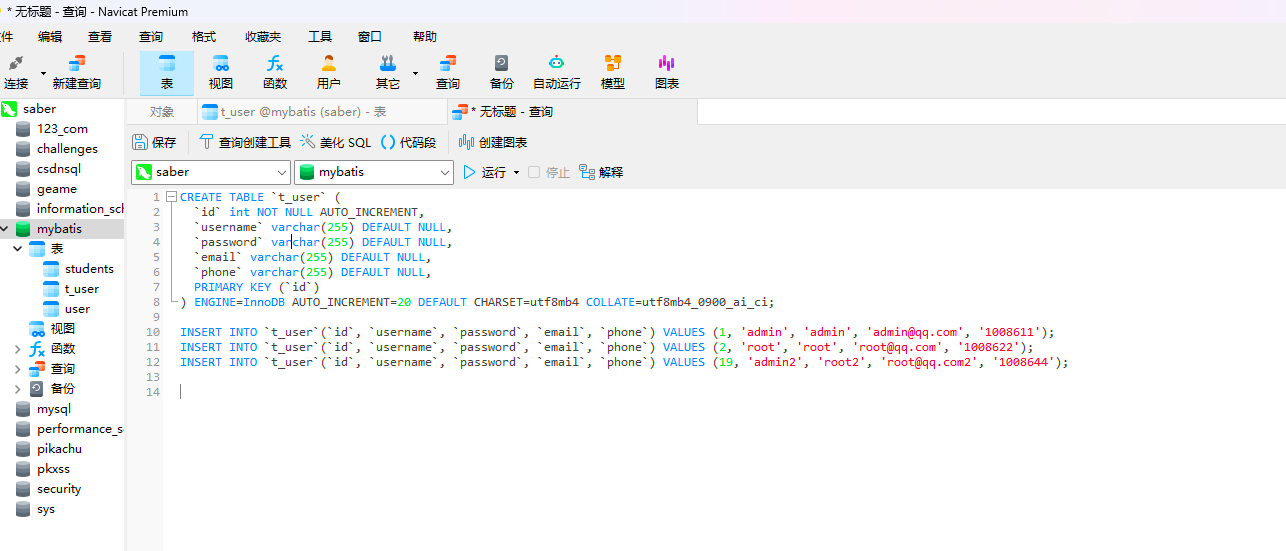Open the 表 (Table) toolbar icon
The image size is (1286, 551).
167,72
